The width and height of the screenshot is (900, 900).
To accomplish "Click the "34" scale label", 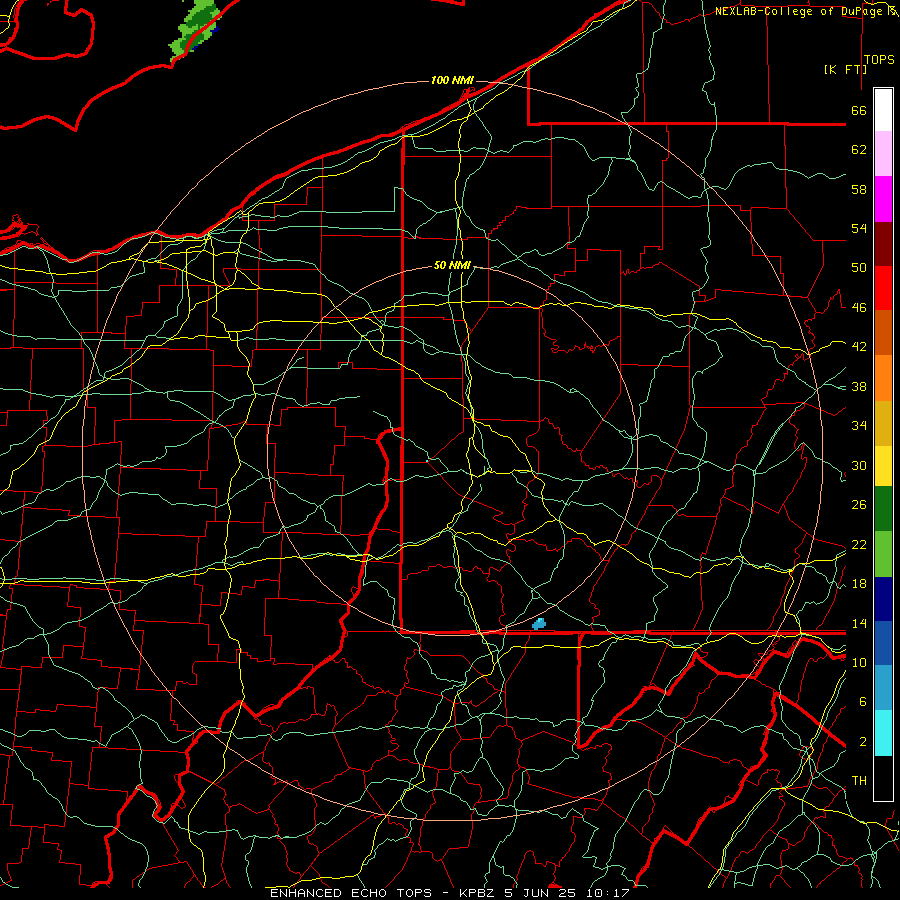I will pos(859,425).
